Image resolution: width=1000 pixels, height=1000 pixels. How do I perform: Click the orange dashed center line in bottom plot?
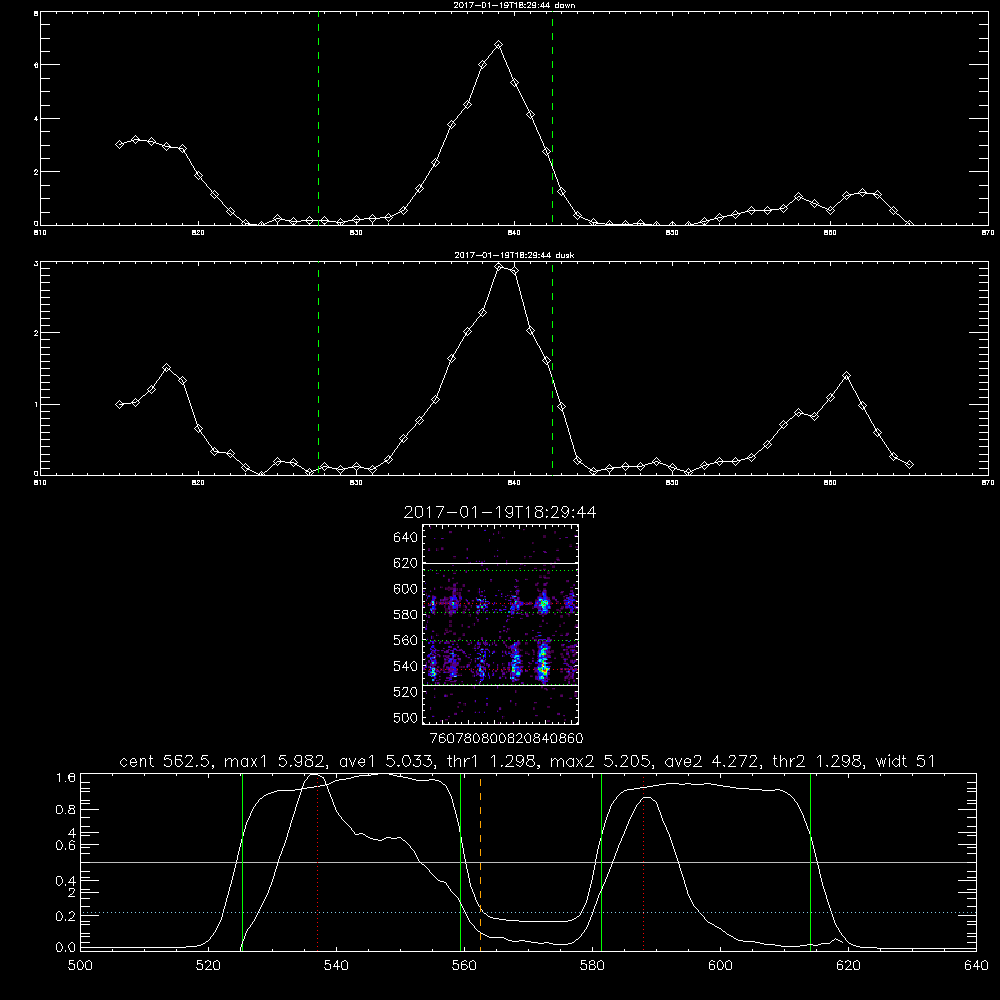480,862
